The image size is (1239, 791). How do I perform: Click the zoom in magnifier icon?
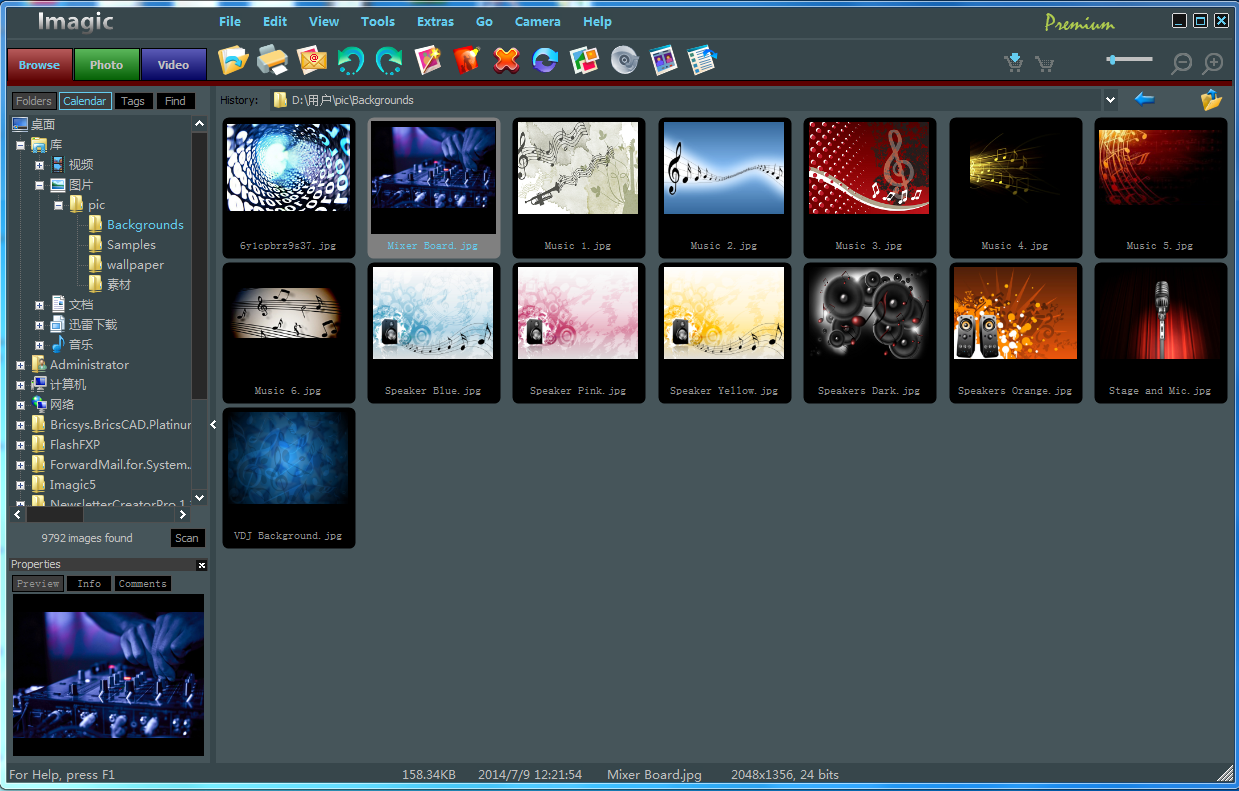tap(1213, 64)
